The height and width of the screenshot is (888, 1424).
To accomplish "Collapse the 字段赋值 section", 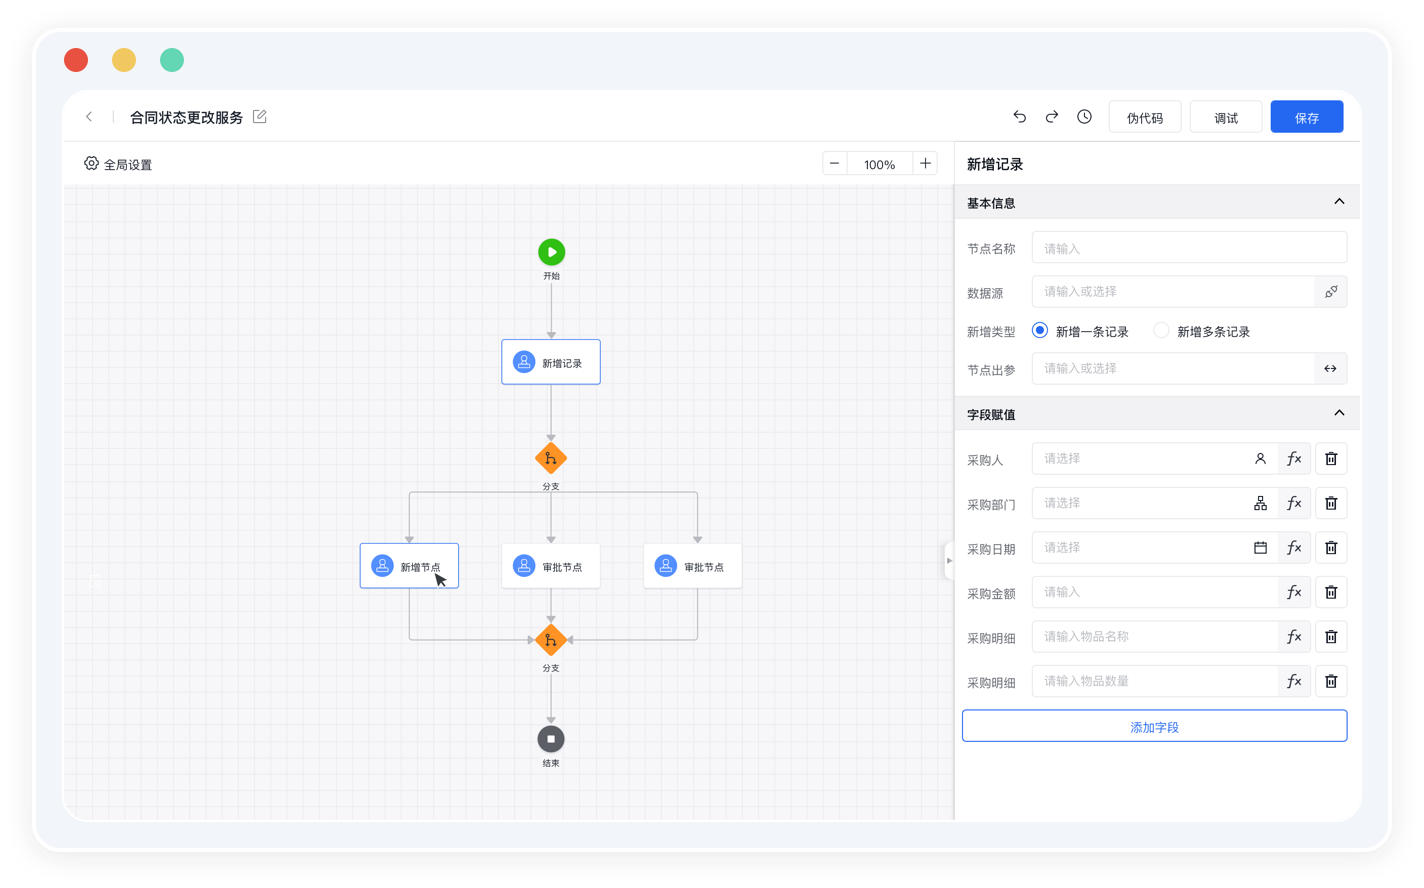I will 1339,413.
